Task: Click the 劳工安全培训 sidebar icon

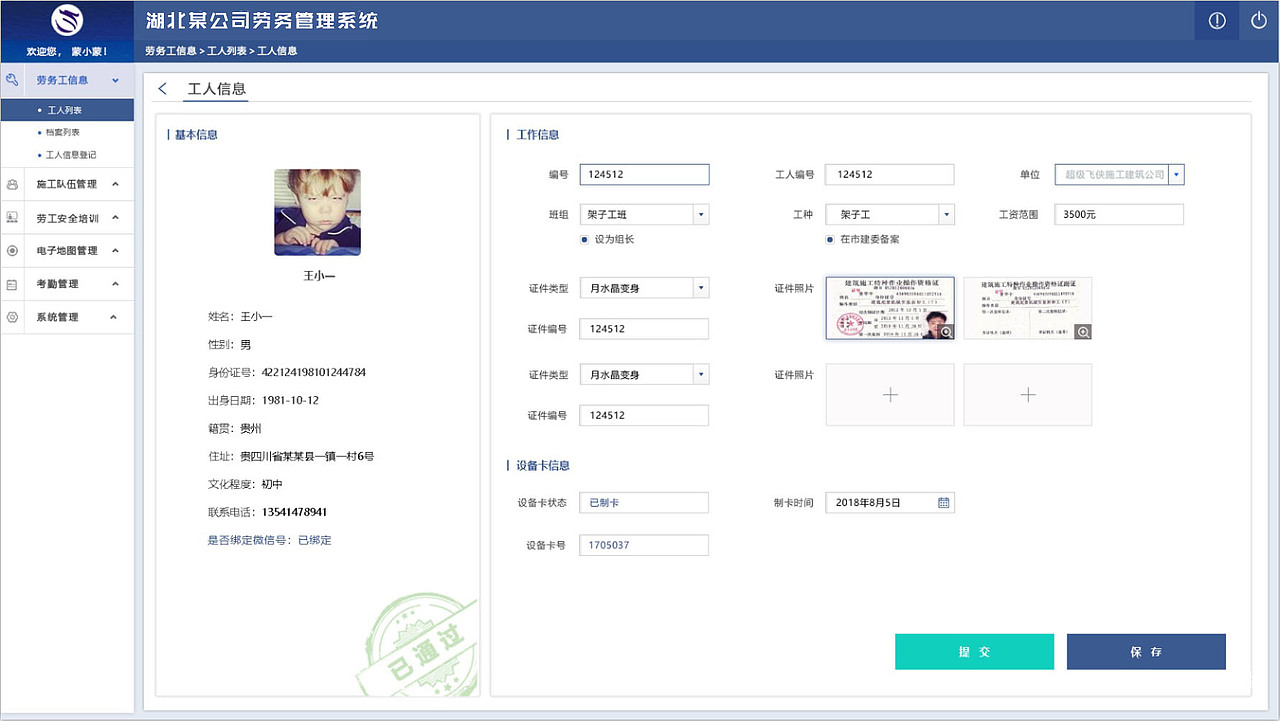Action: point(13,217)
